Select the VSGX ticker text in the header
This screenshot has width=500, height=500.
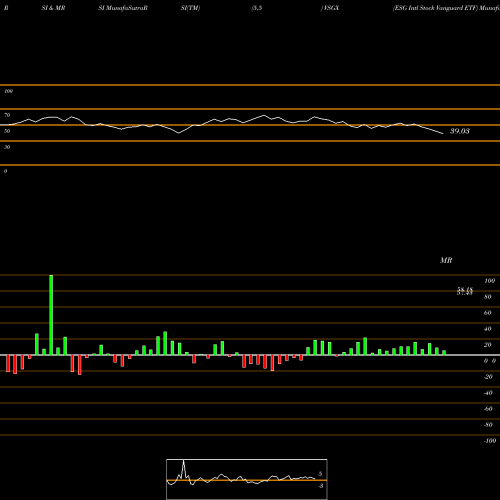pos(331,8)
